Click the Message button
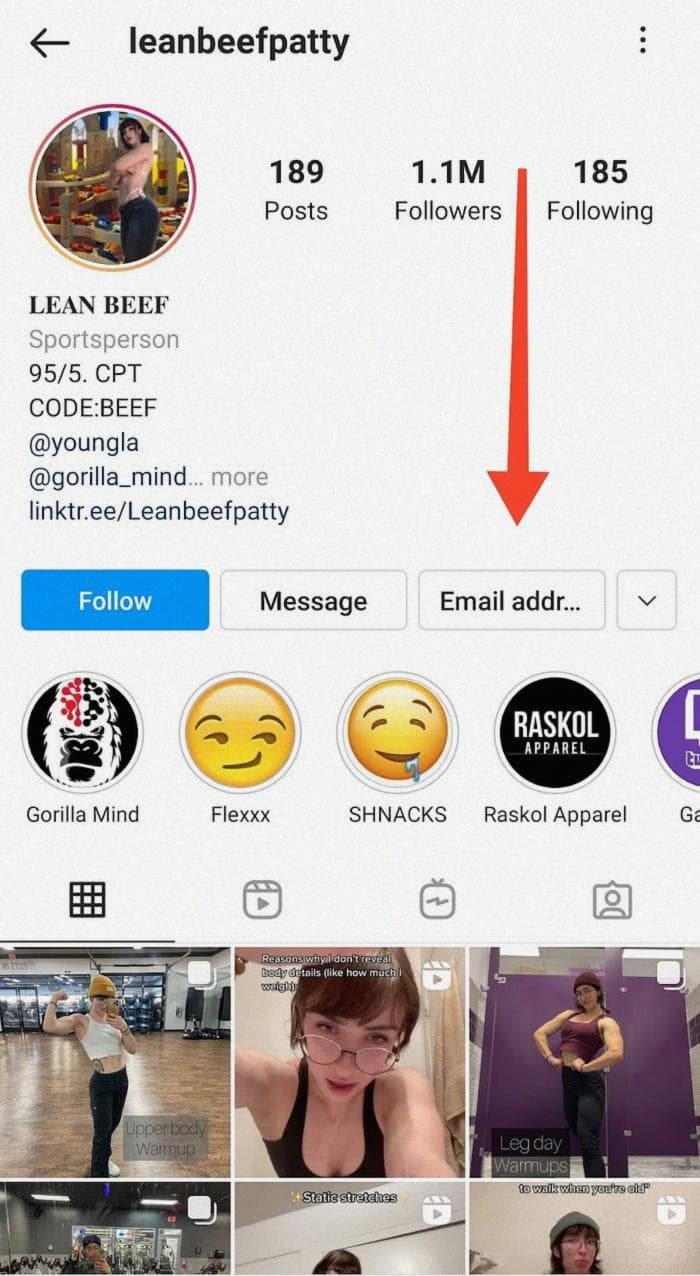Screen dimensions: 700x1276 (x=313, y=600)
